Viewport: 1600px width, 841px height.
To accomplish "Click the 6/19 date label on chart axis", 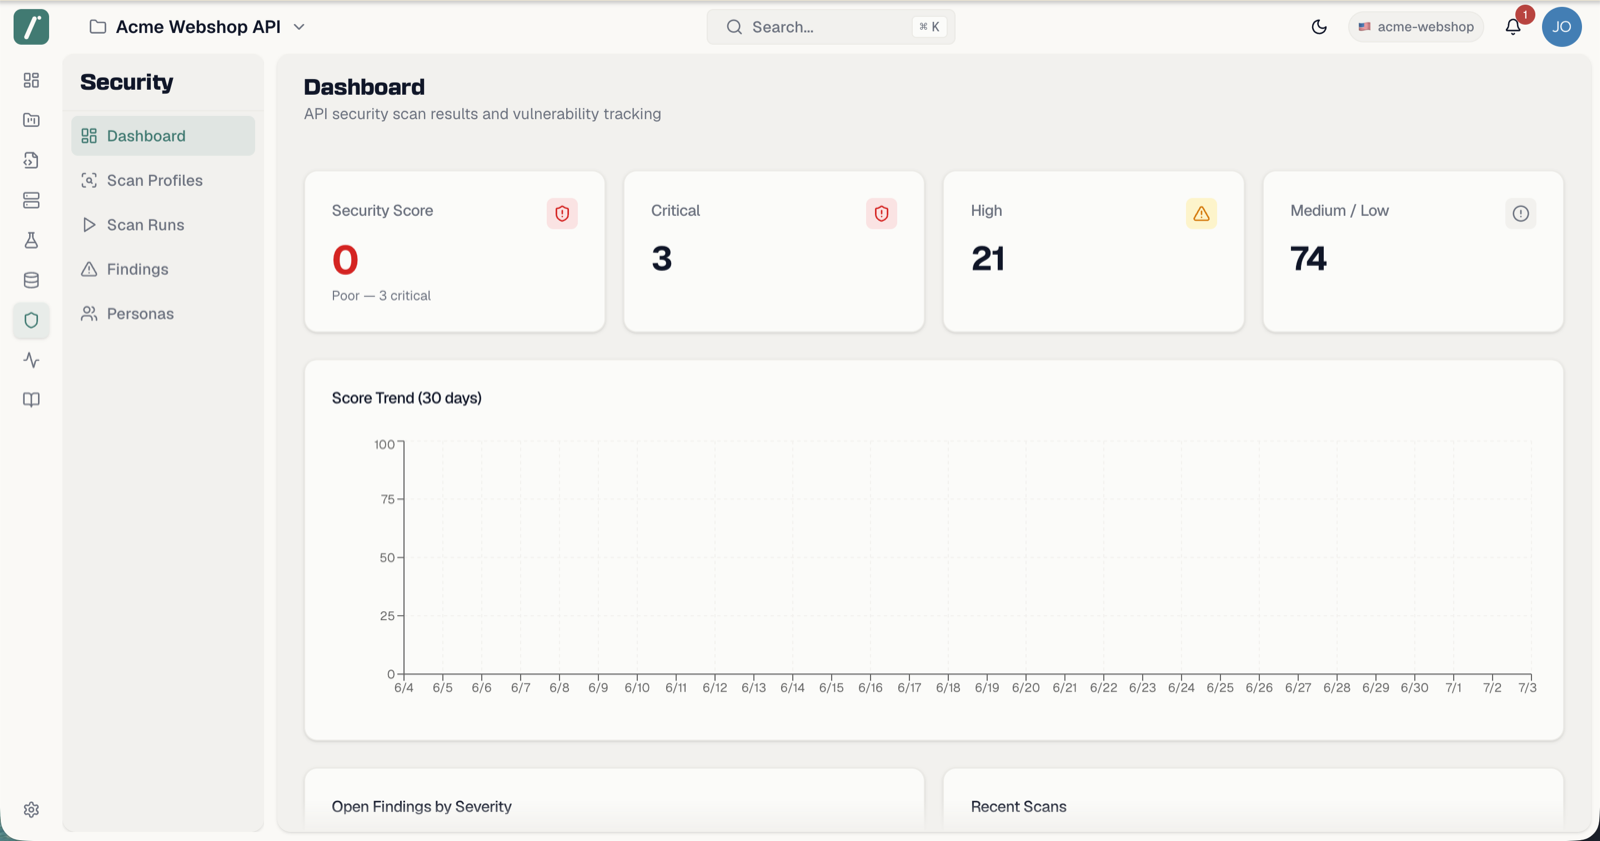I will point(987,688).
